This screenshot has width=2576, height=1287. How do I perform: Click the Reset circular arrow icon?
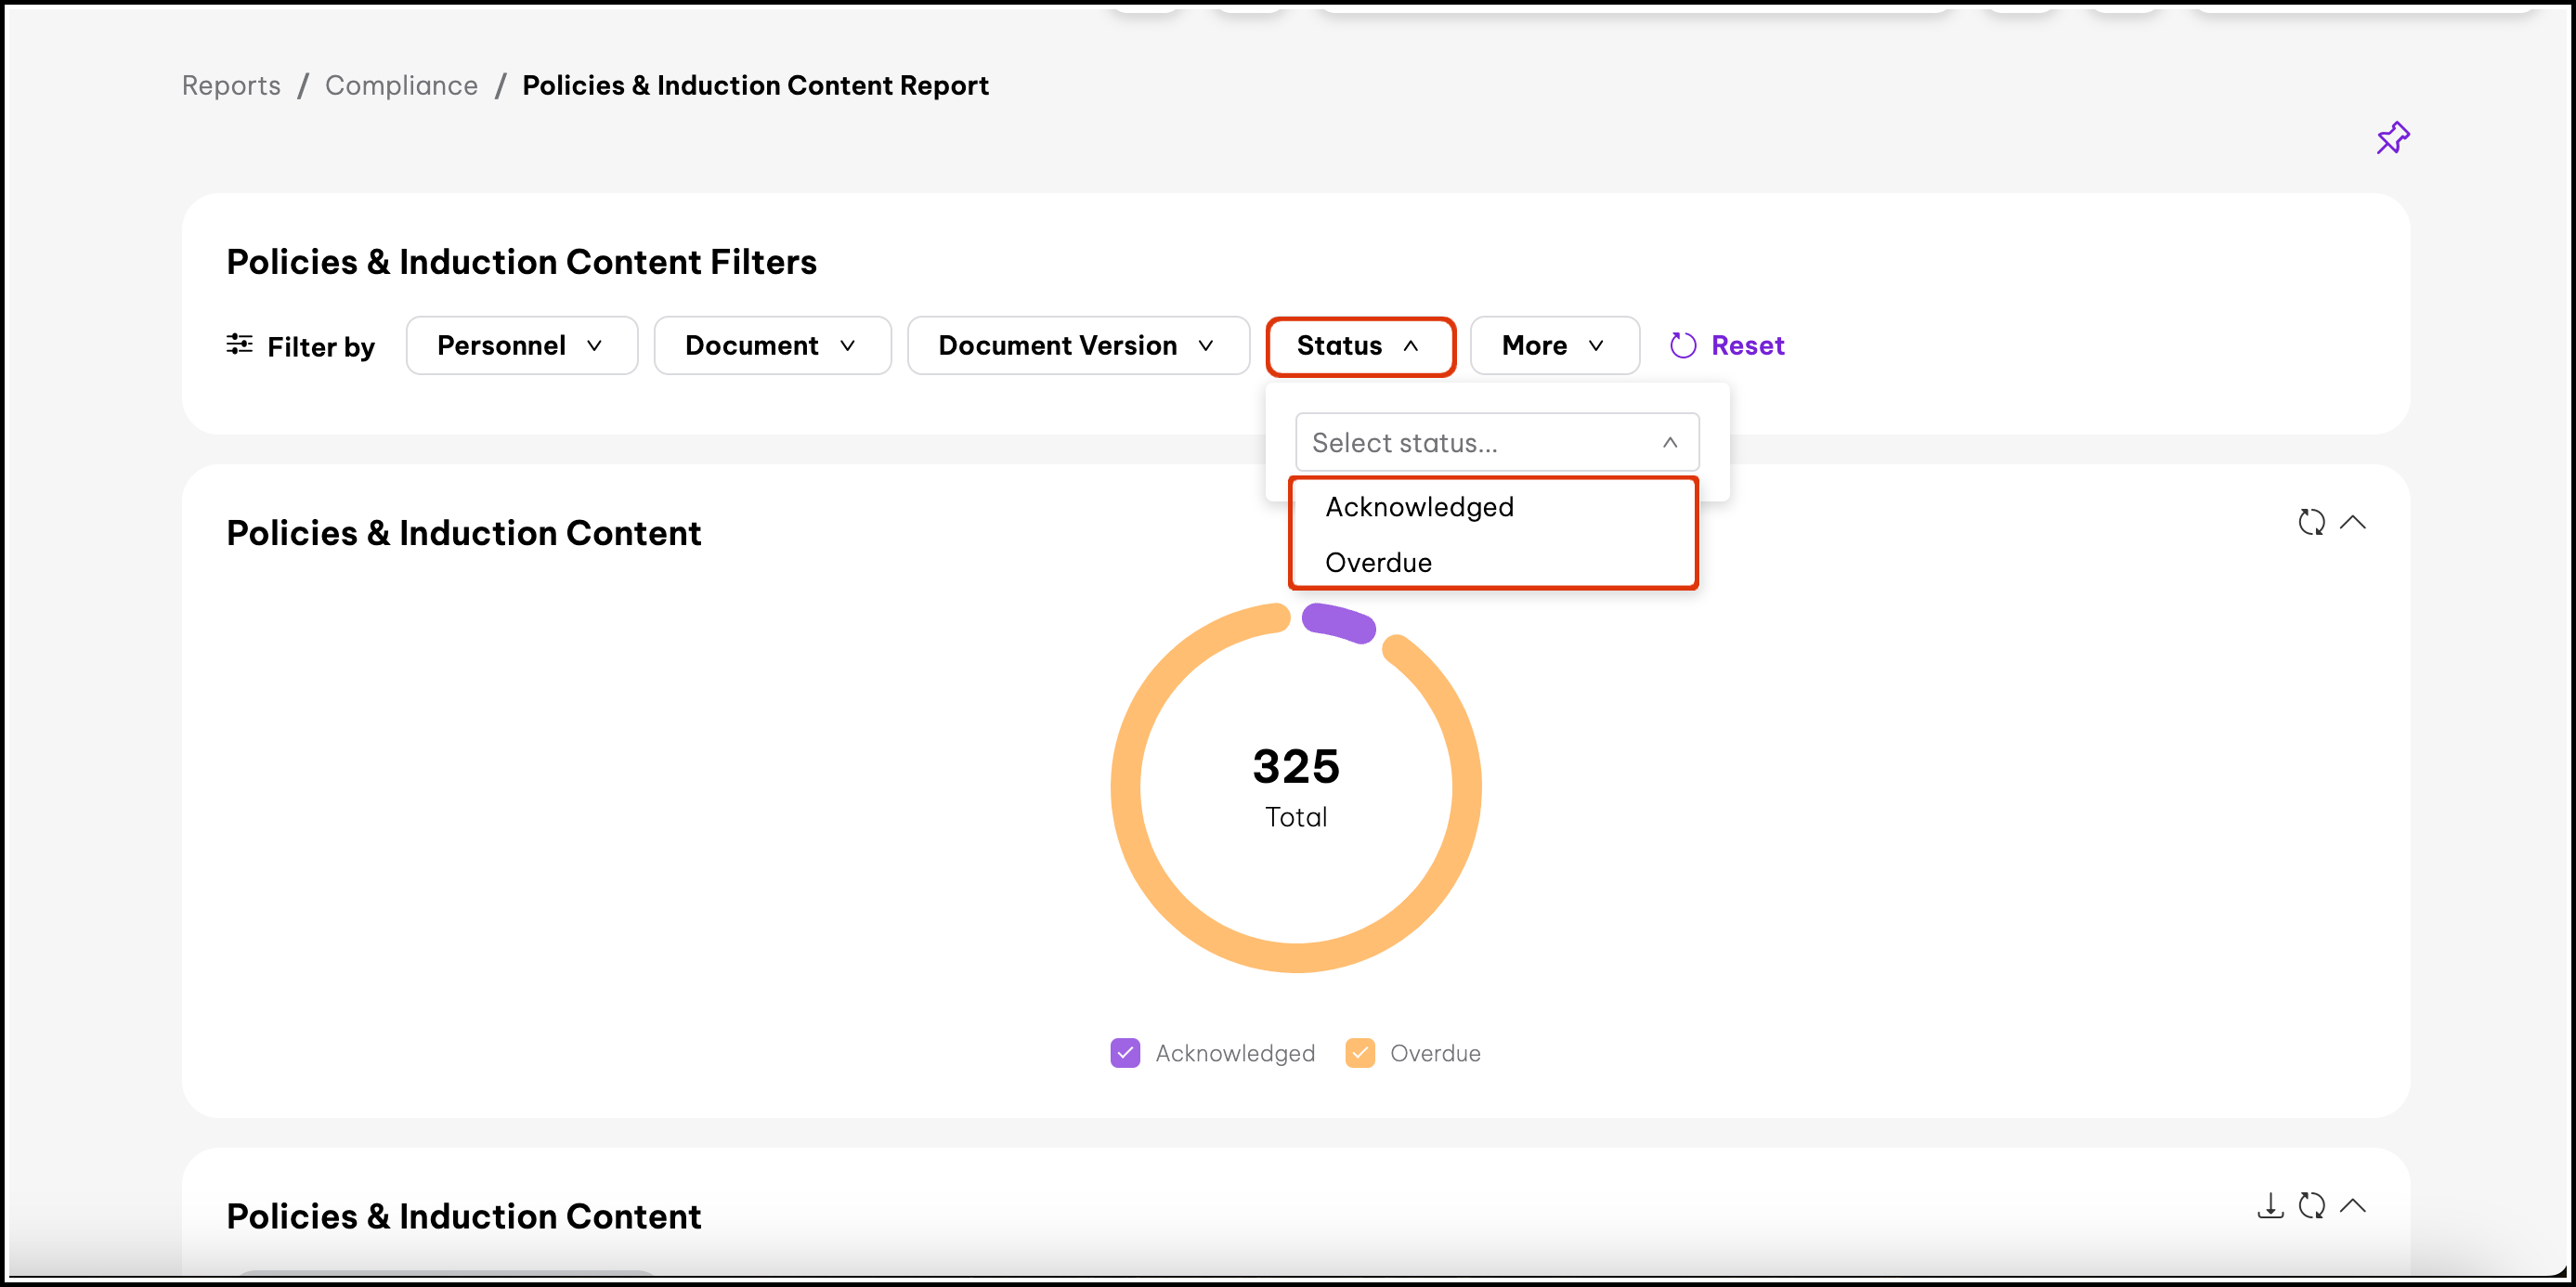1683,345
